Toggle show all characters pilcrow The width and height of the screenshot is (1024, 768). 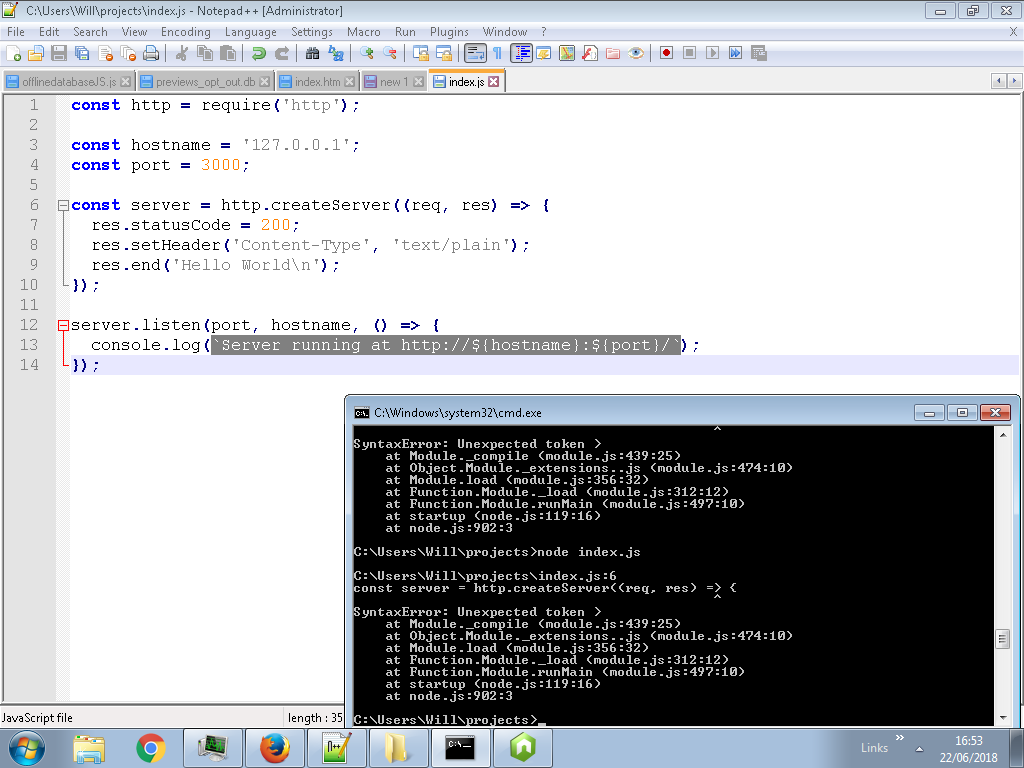click(x=498, y=54)
